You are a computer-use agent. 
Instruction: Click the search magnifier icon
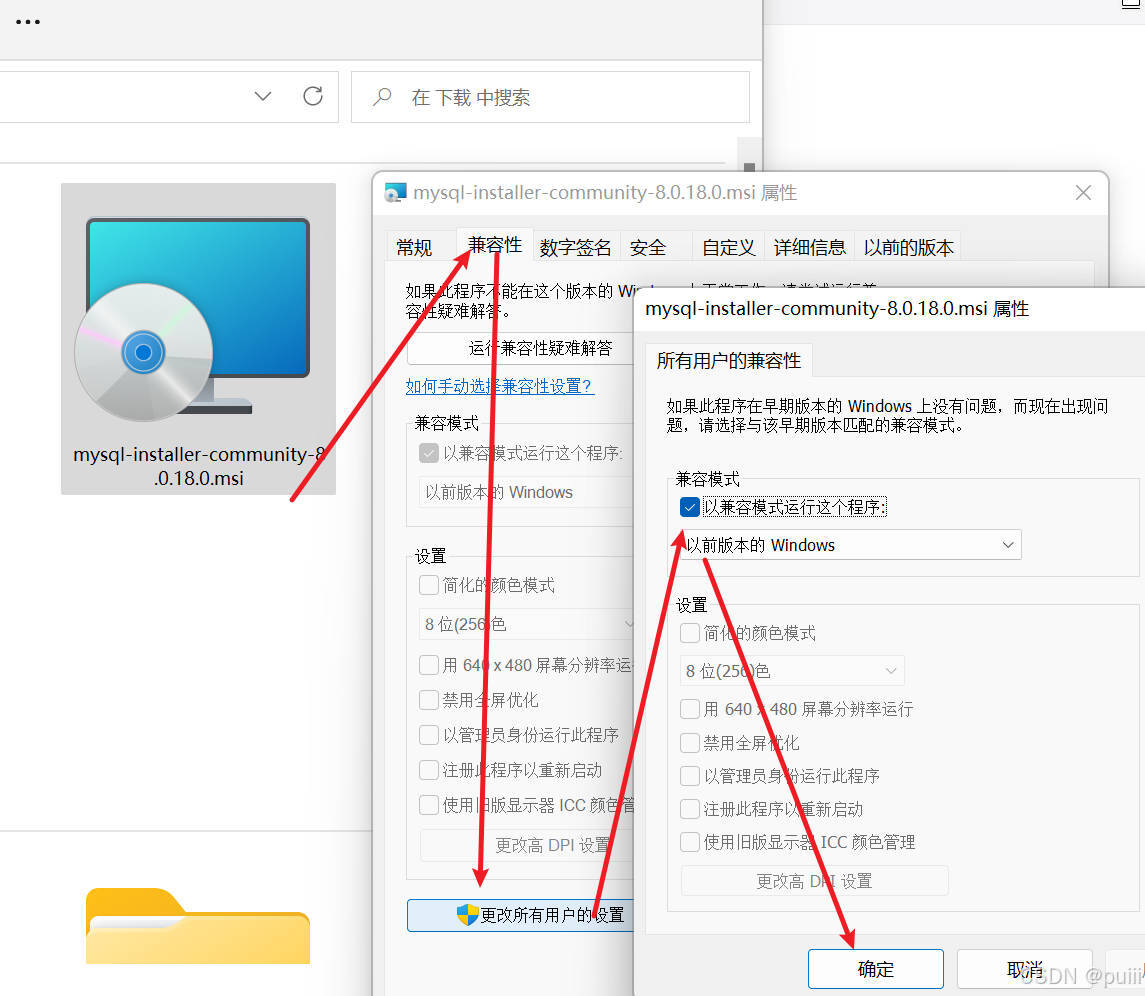(x=381, y=96)
